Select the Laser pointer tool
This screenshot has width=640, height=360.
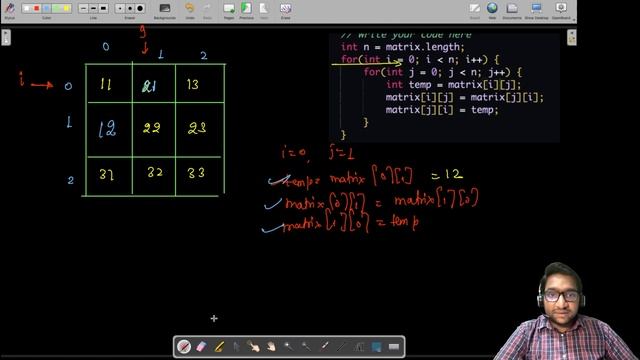(324, 347)
